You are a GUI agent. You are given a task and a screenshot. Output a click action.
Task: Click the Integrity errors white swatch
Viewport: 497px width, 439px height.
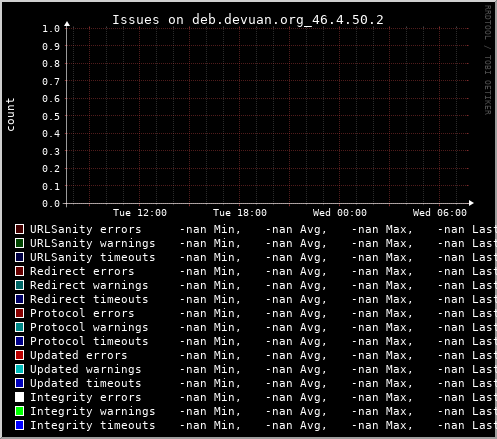point(19,397)
